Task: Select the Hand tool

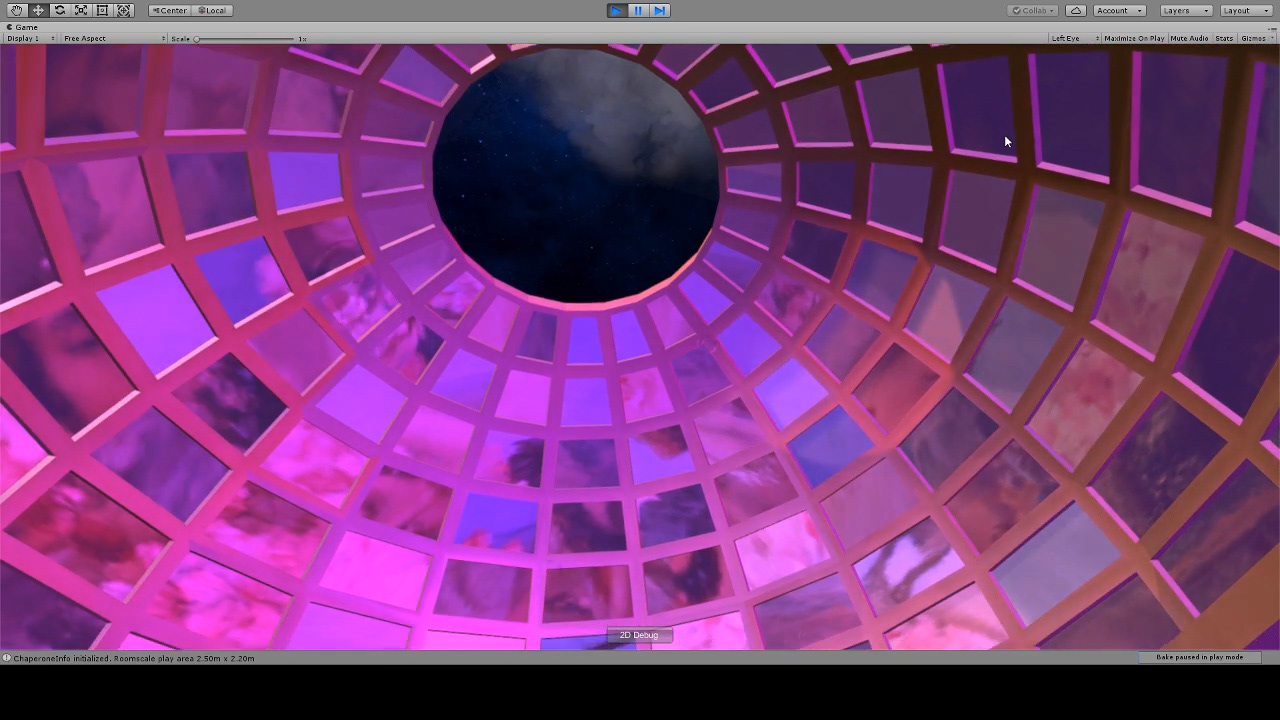Action: coord(17,10)
